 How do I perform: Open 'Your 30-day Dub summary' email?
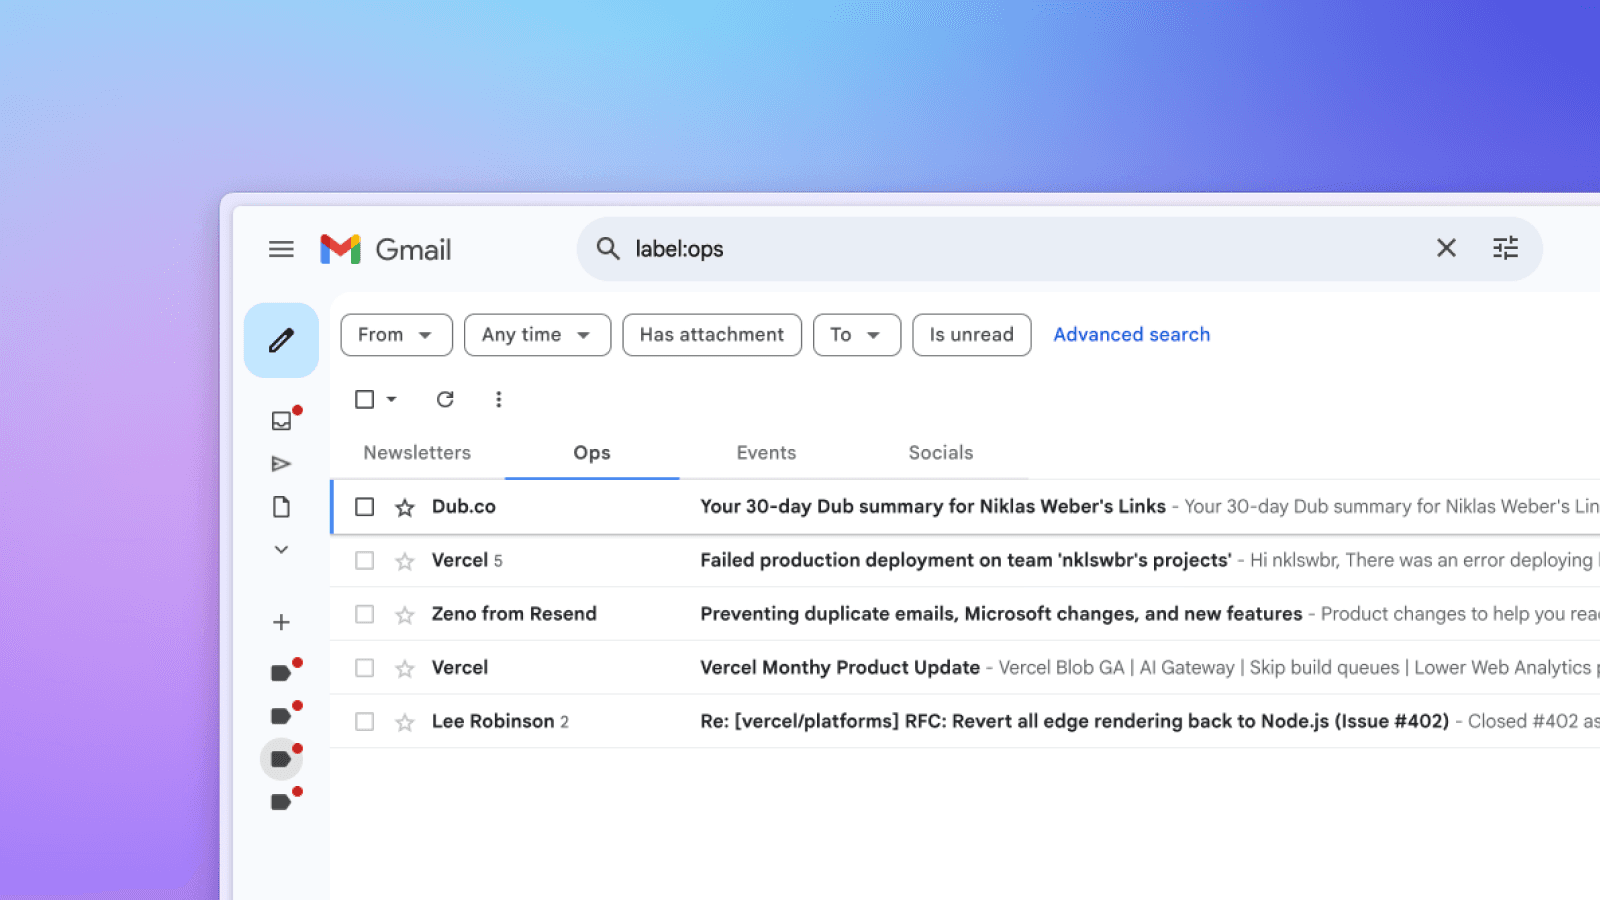[x=932, y=507]
